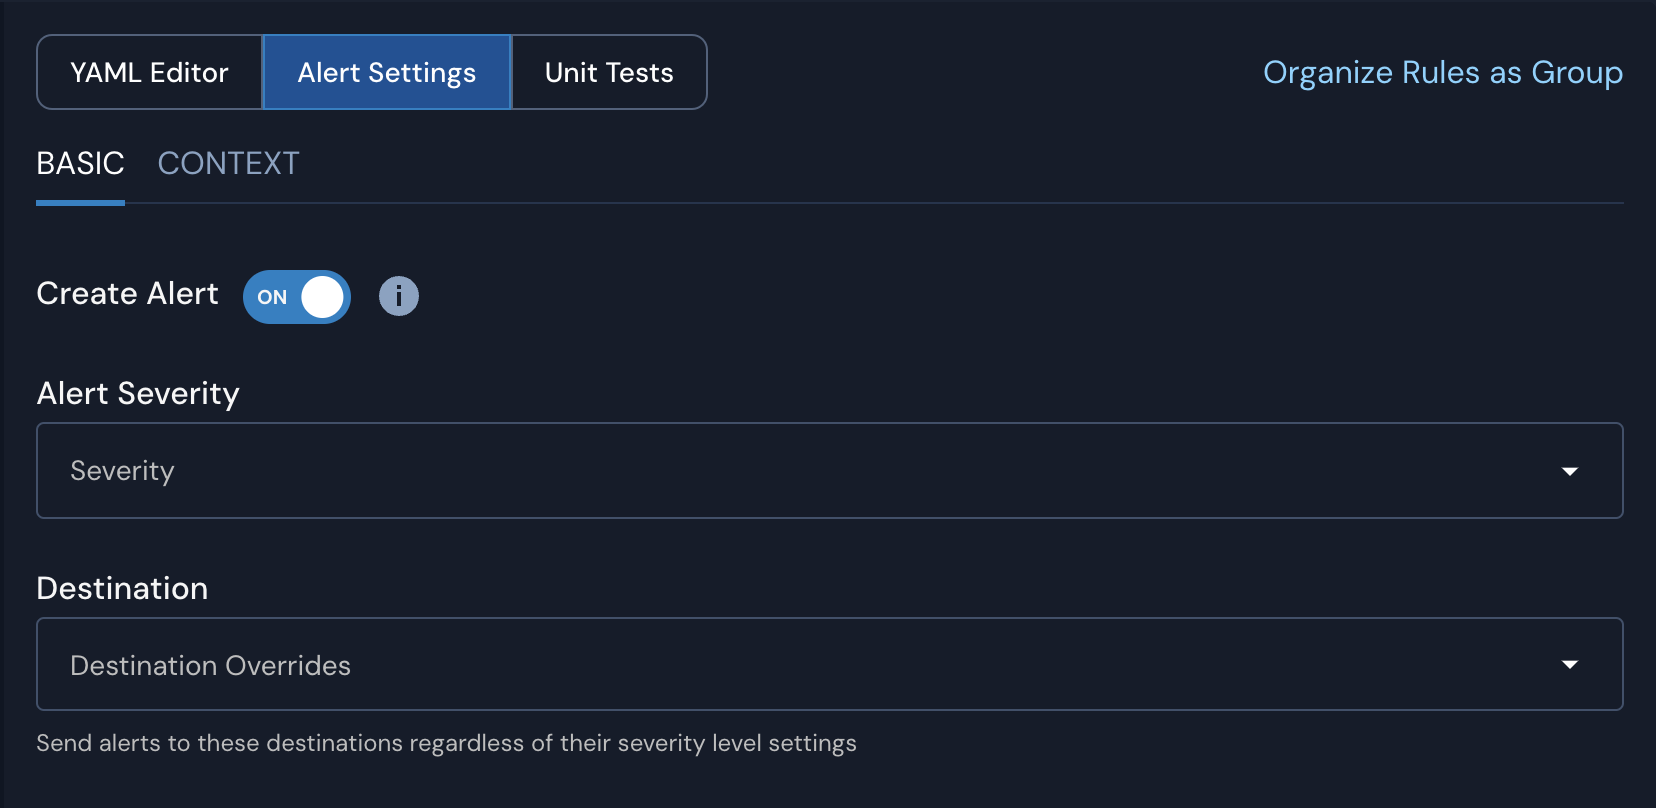
Task: Select the BASIC sub-tab
Action: click(80, 164)
